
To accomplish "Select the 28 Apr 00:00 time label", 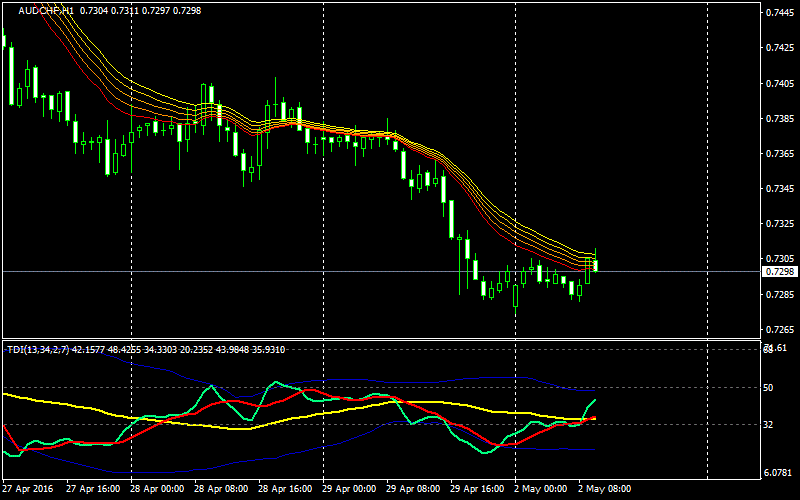I will (155, 490).
